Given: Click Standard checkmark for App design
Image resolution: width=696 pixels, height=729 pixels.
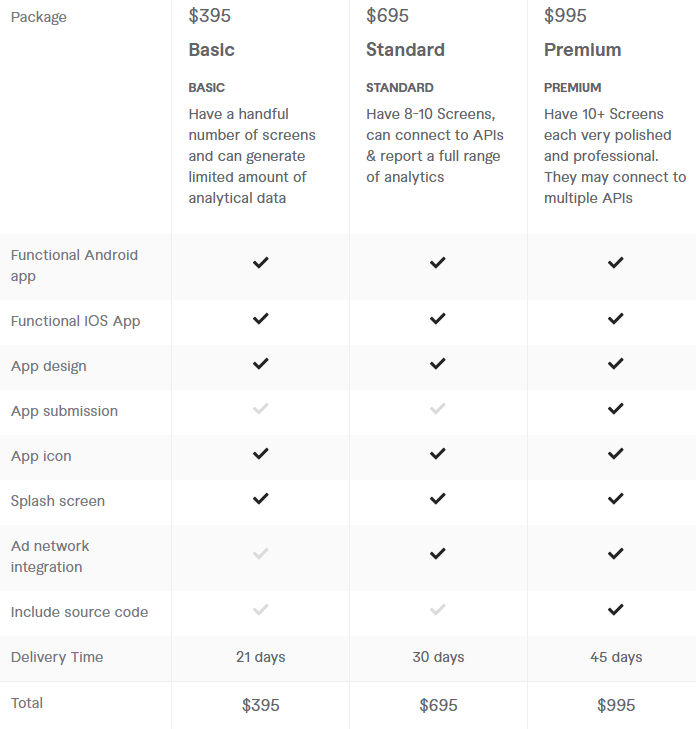Looking at the screenshot, I should tap(437, 364).
